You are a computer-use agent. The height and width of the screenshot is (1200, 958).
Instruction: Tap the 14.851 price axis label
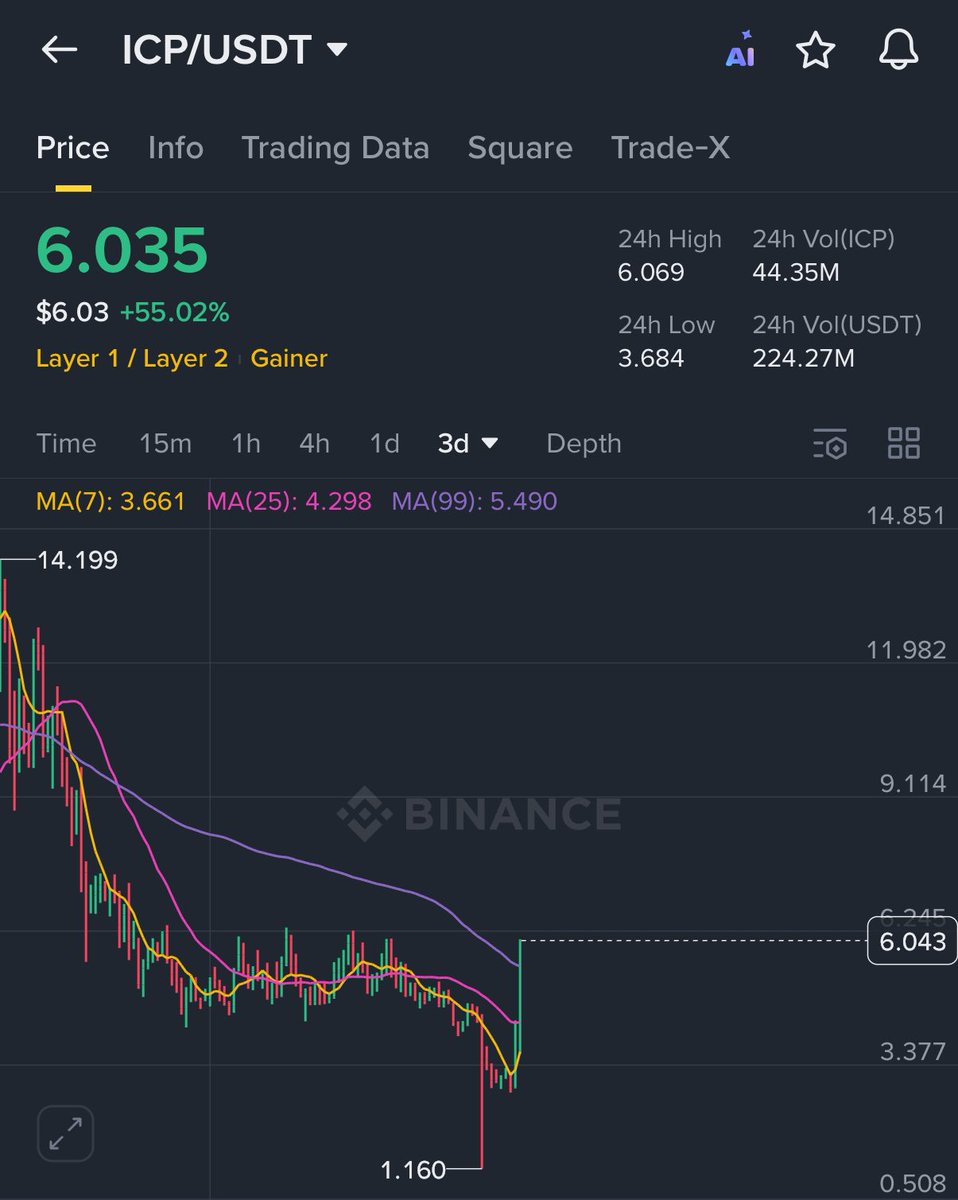(x=906, y=516)
